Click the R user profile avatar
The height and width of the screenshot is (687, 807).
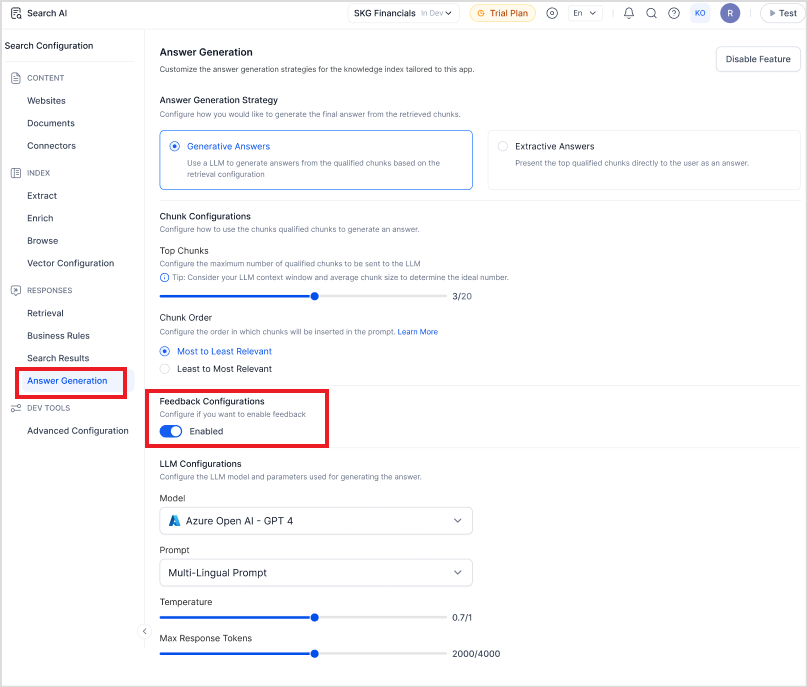coord(731,13)
